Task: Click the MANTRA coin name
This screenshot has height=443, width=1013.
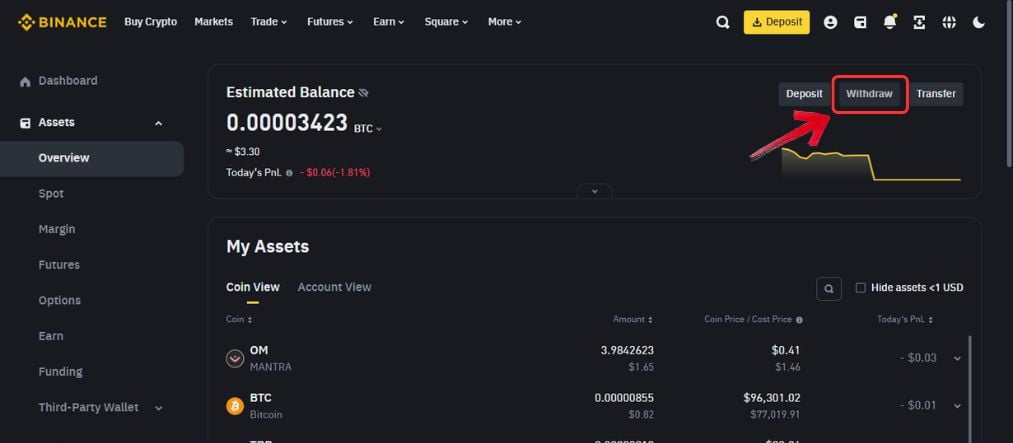Action: click(270, 367)
